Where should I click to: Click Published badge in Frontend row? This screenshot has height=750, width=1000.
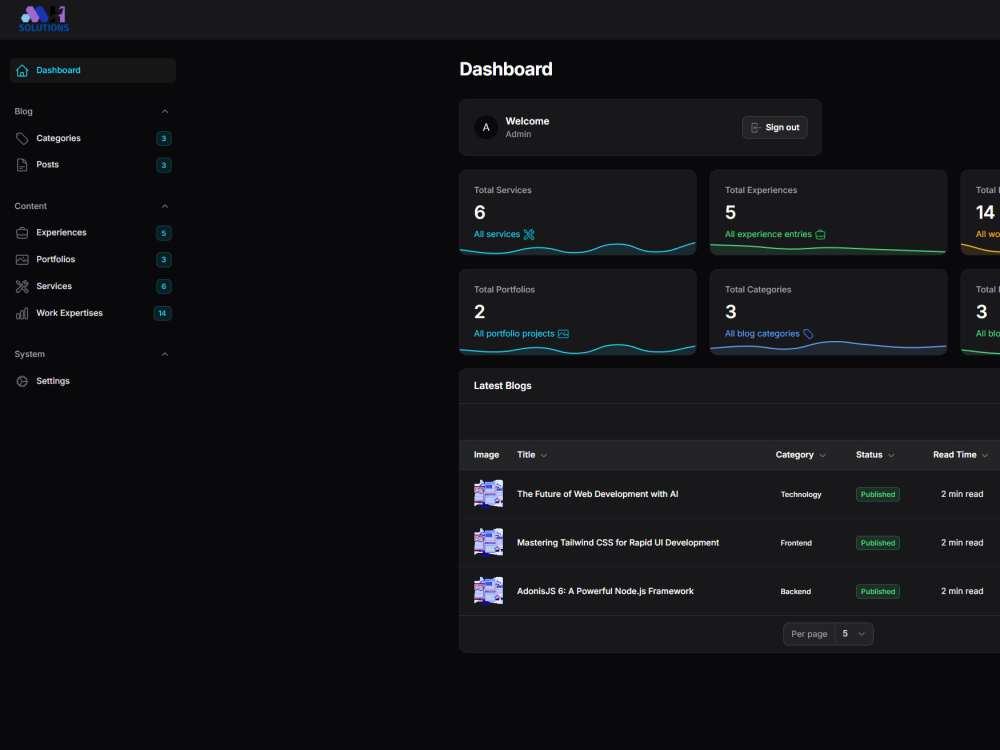[x=878, y=543]
